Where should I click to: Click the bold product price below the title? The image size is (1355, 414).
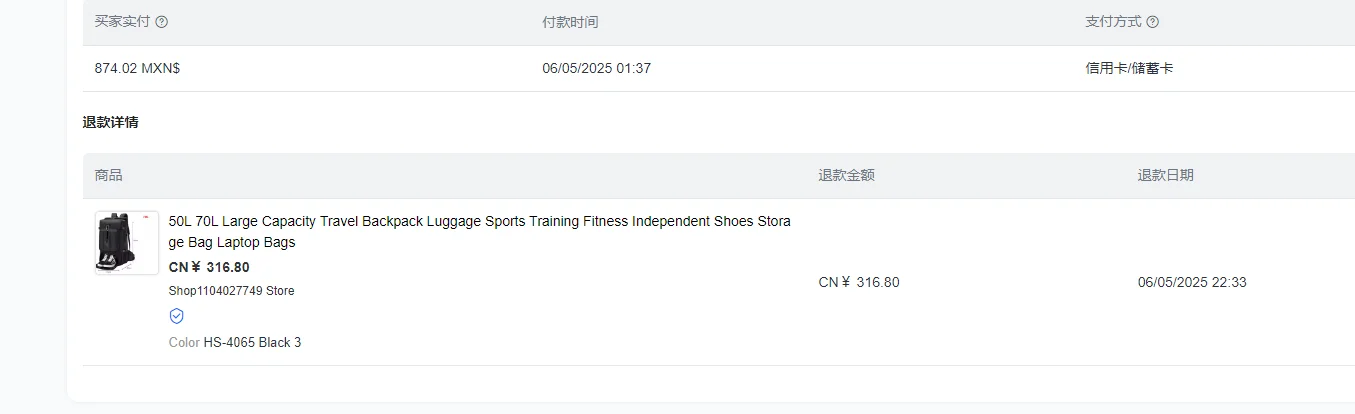coord(209,267)
